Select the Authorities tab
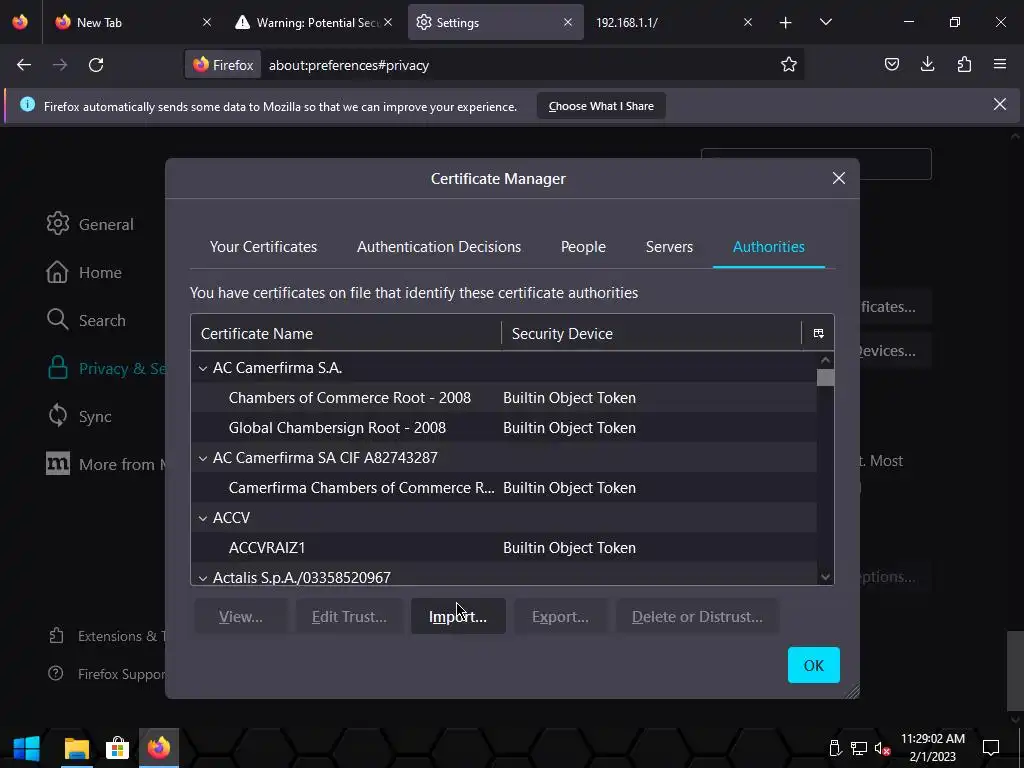 click(x=769, y=247)
